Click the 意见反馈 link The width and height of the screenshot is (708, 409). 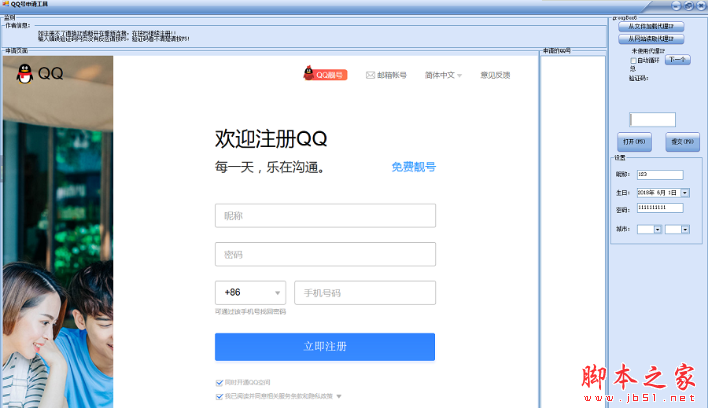(x=495, y=75)
